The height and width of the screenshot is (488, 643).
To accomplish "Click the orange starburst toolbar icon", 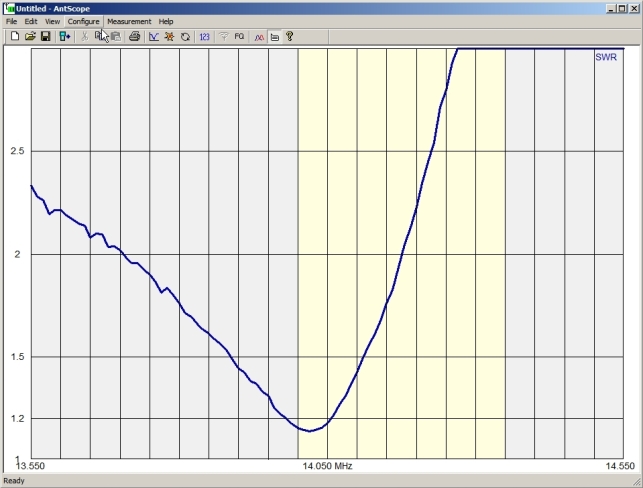I will 169,36.
